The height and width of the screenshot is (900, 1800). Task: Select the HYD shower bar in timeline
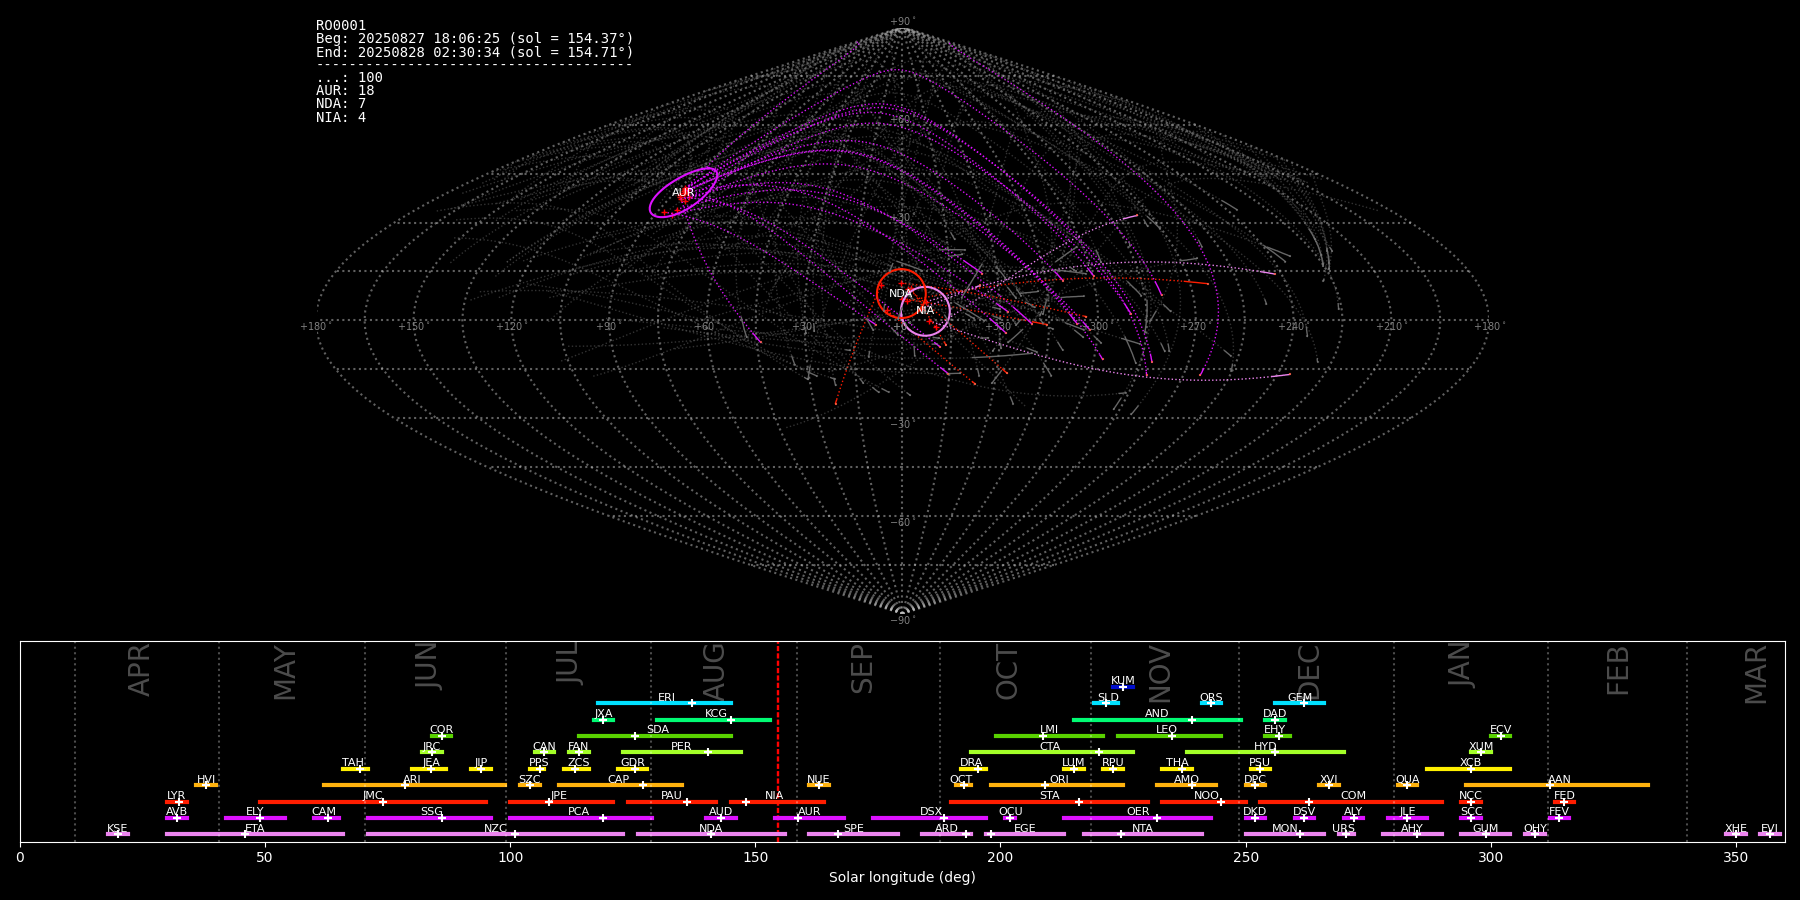coord(1265,752)
